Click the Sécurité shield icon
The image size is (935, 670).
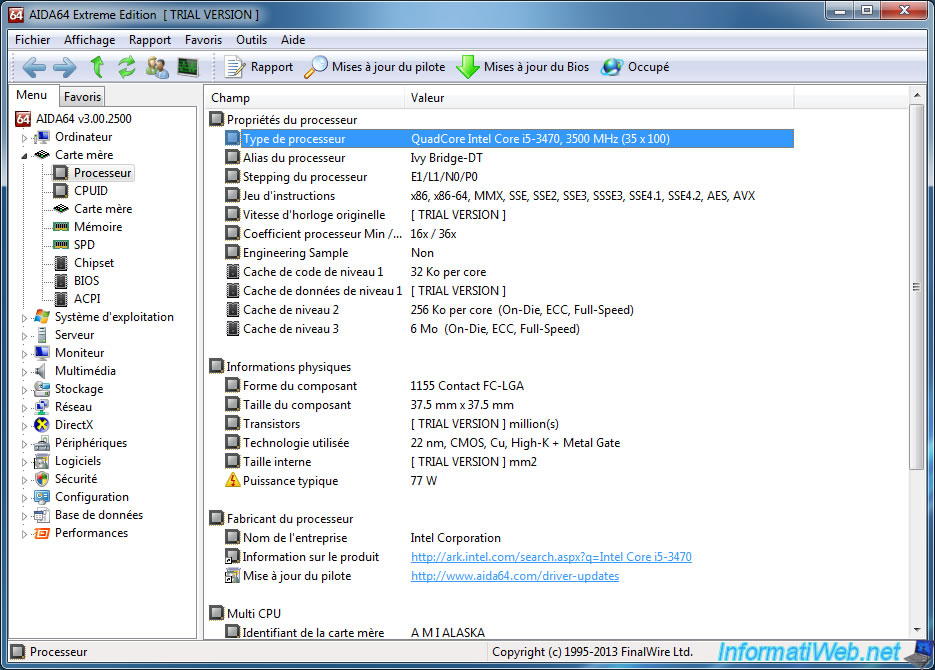pos(42,479)
